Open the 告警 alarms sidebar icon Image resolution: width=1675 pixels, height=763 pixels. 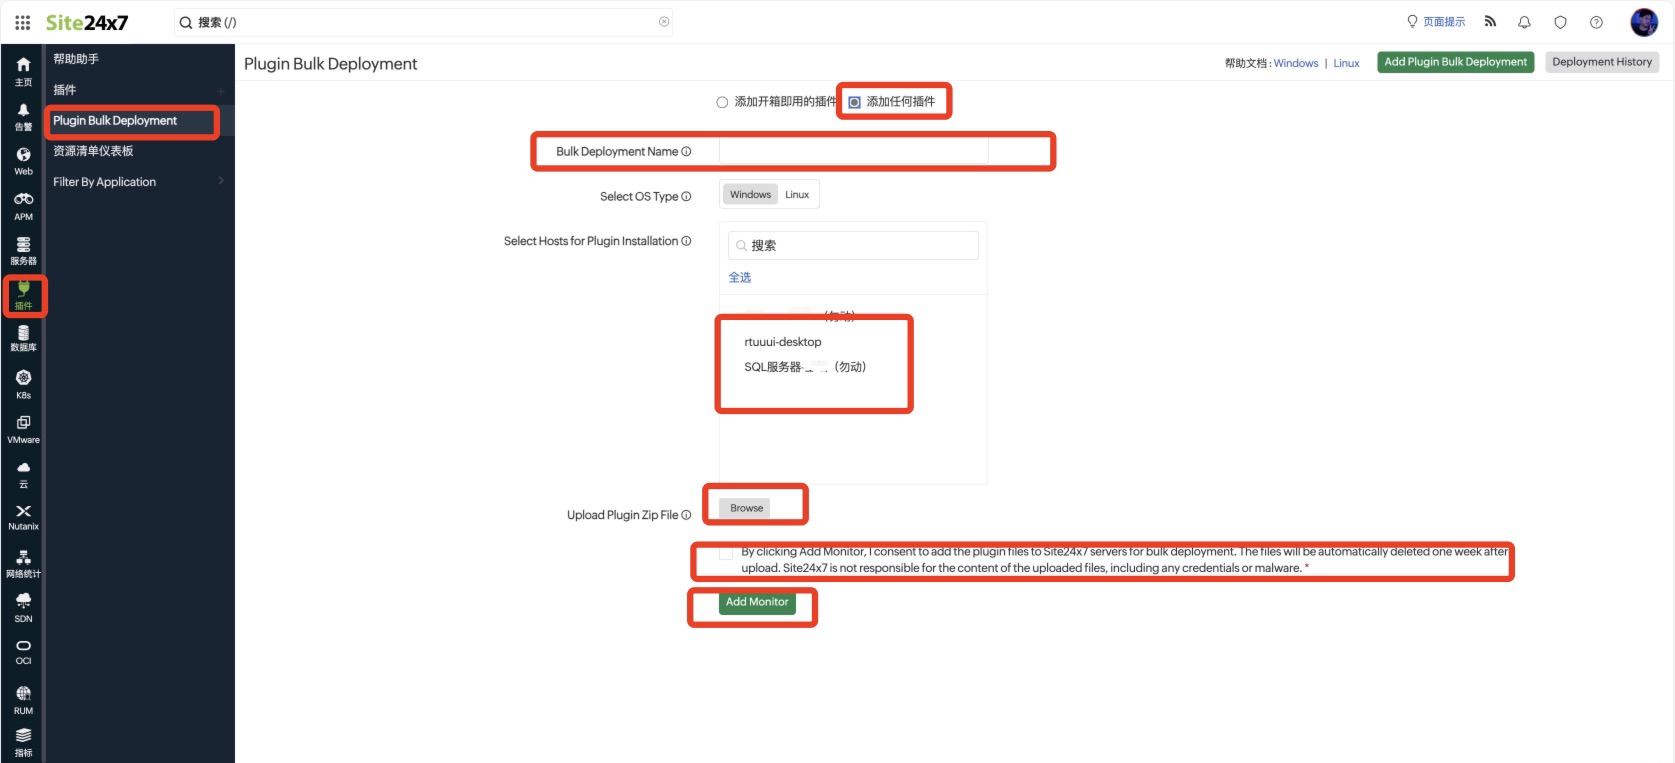(x=23, y=117)
